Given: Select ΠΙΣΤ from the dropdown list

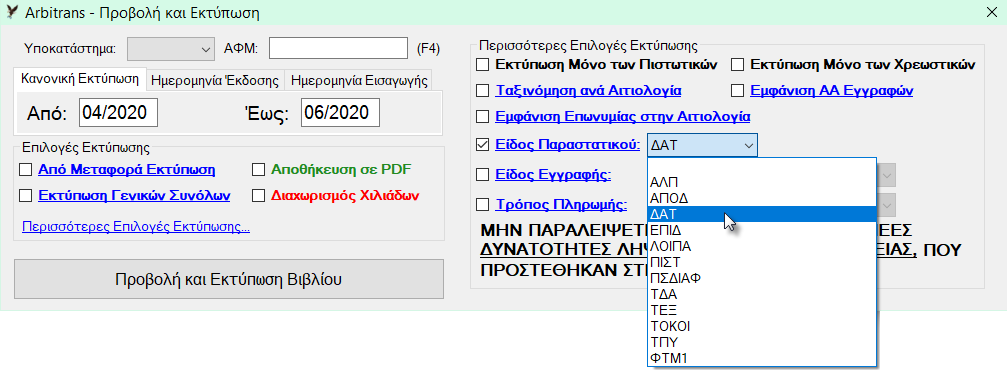Looking at the screenshot, I should (762, 262).
